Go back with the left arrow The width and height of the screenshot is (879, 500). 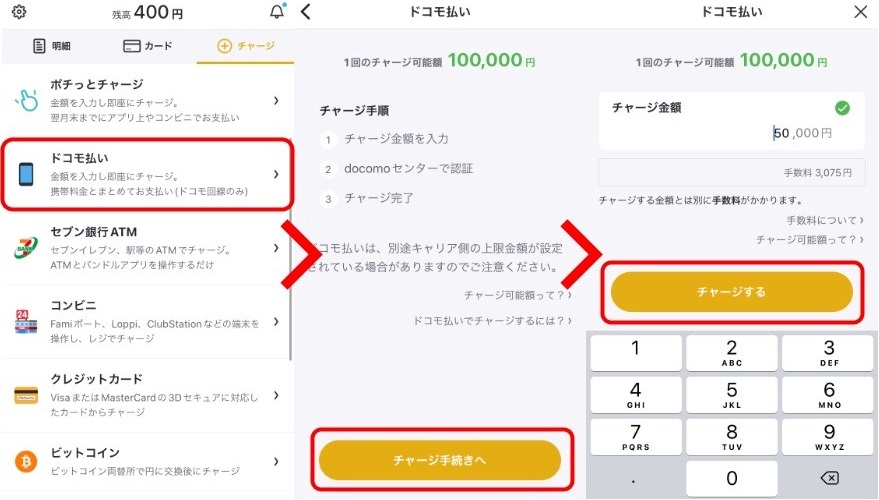[x=306, y=12]
